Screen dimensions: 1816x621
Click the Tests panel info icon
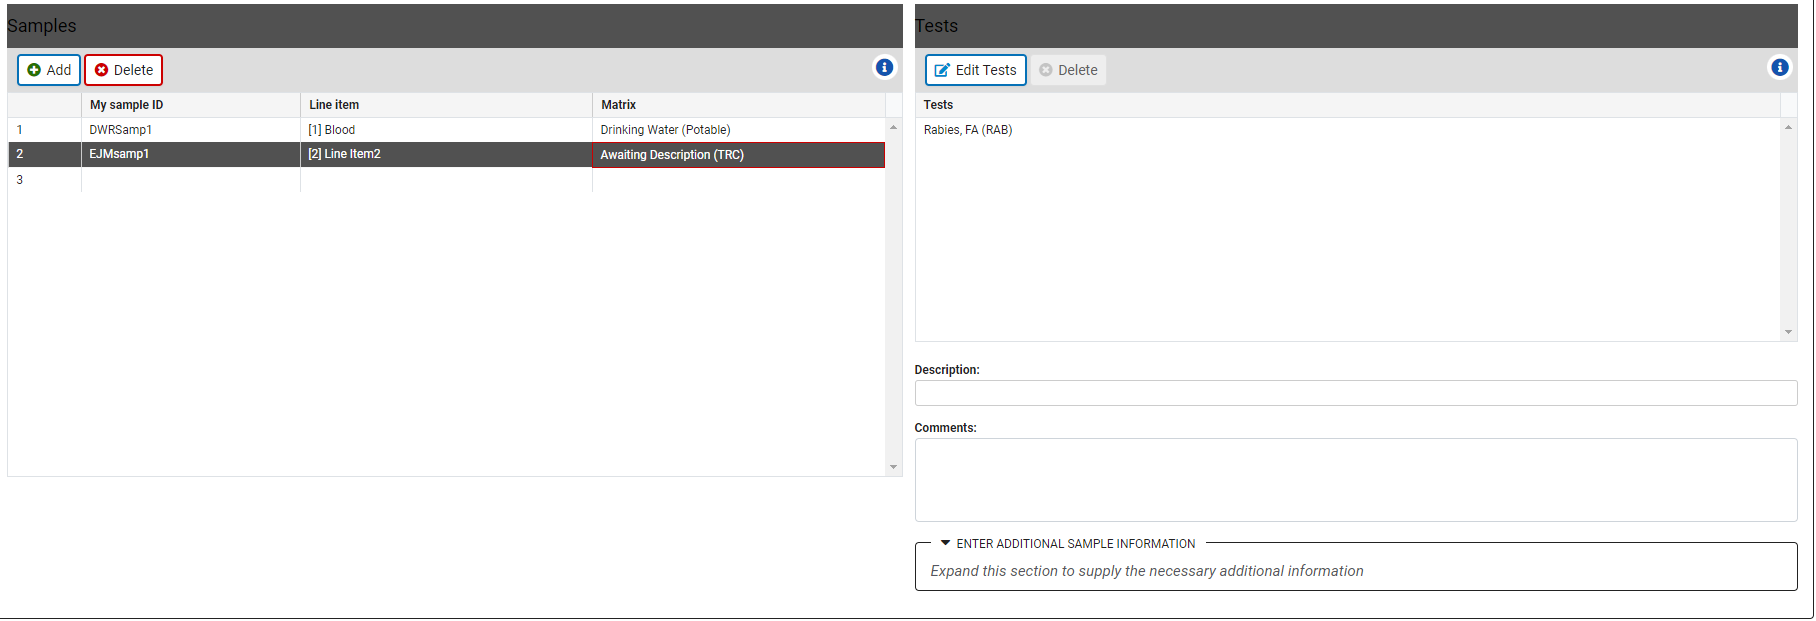[1779, 67]
